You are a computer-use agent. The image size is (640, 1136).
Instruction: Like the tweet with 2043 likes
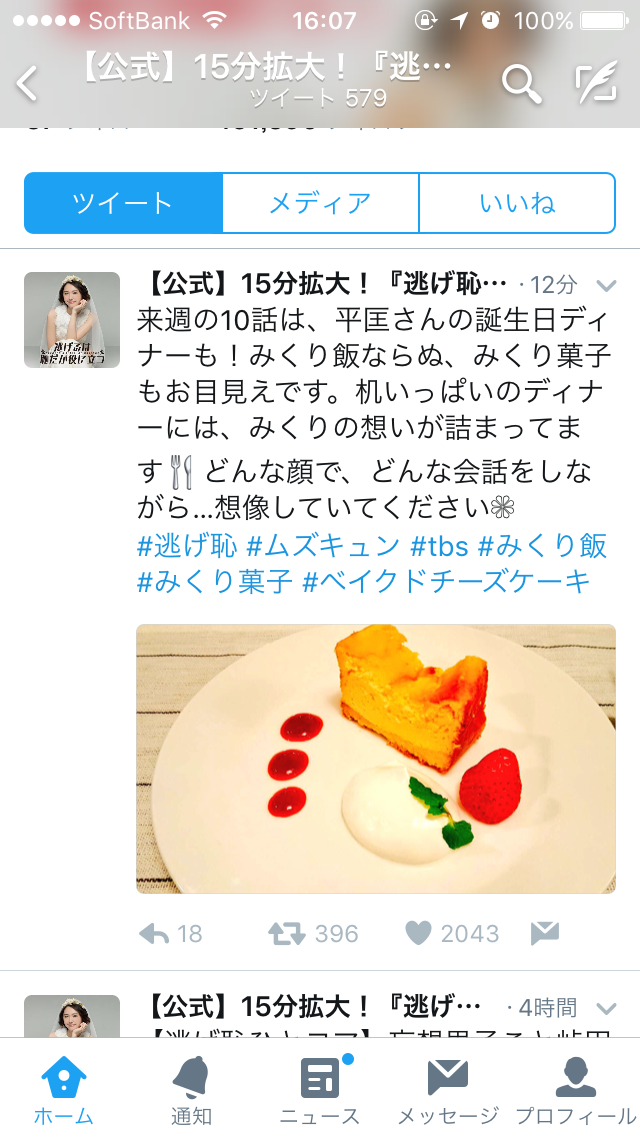[x=452, y=934]
